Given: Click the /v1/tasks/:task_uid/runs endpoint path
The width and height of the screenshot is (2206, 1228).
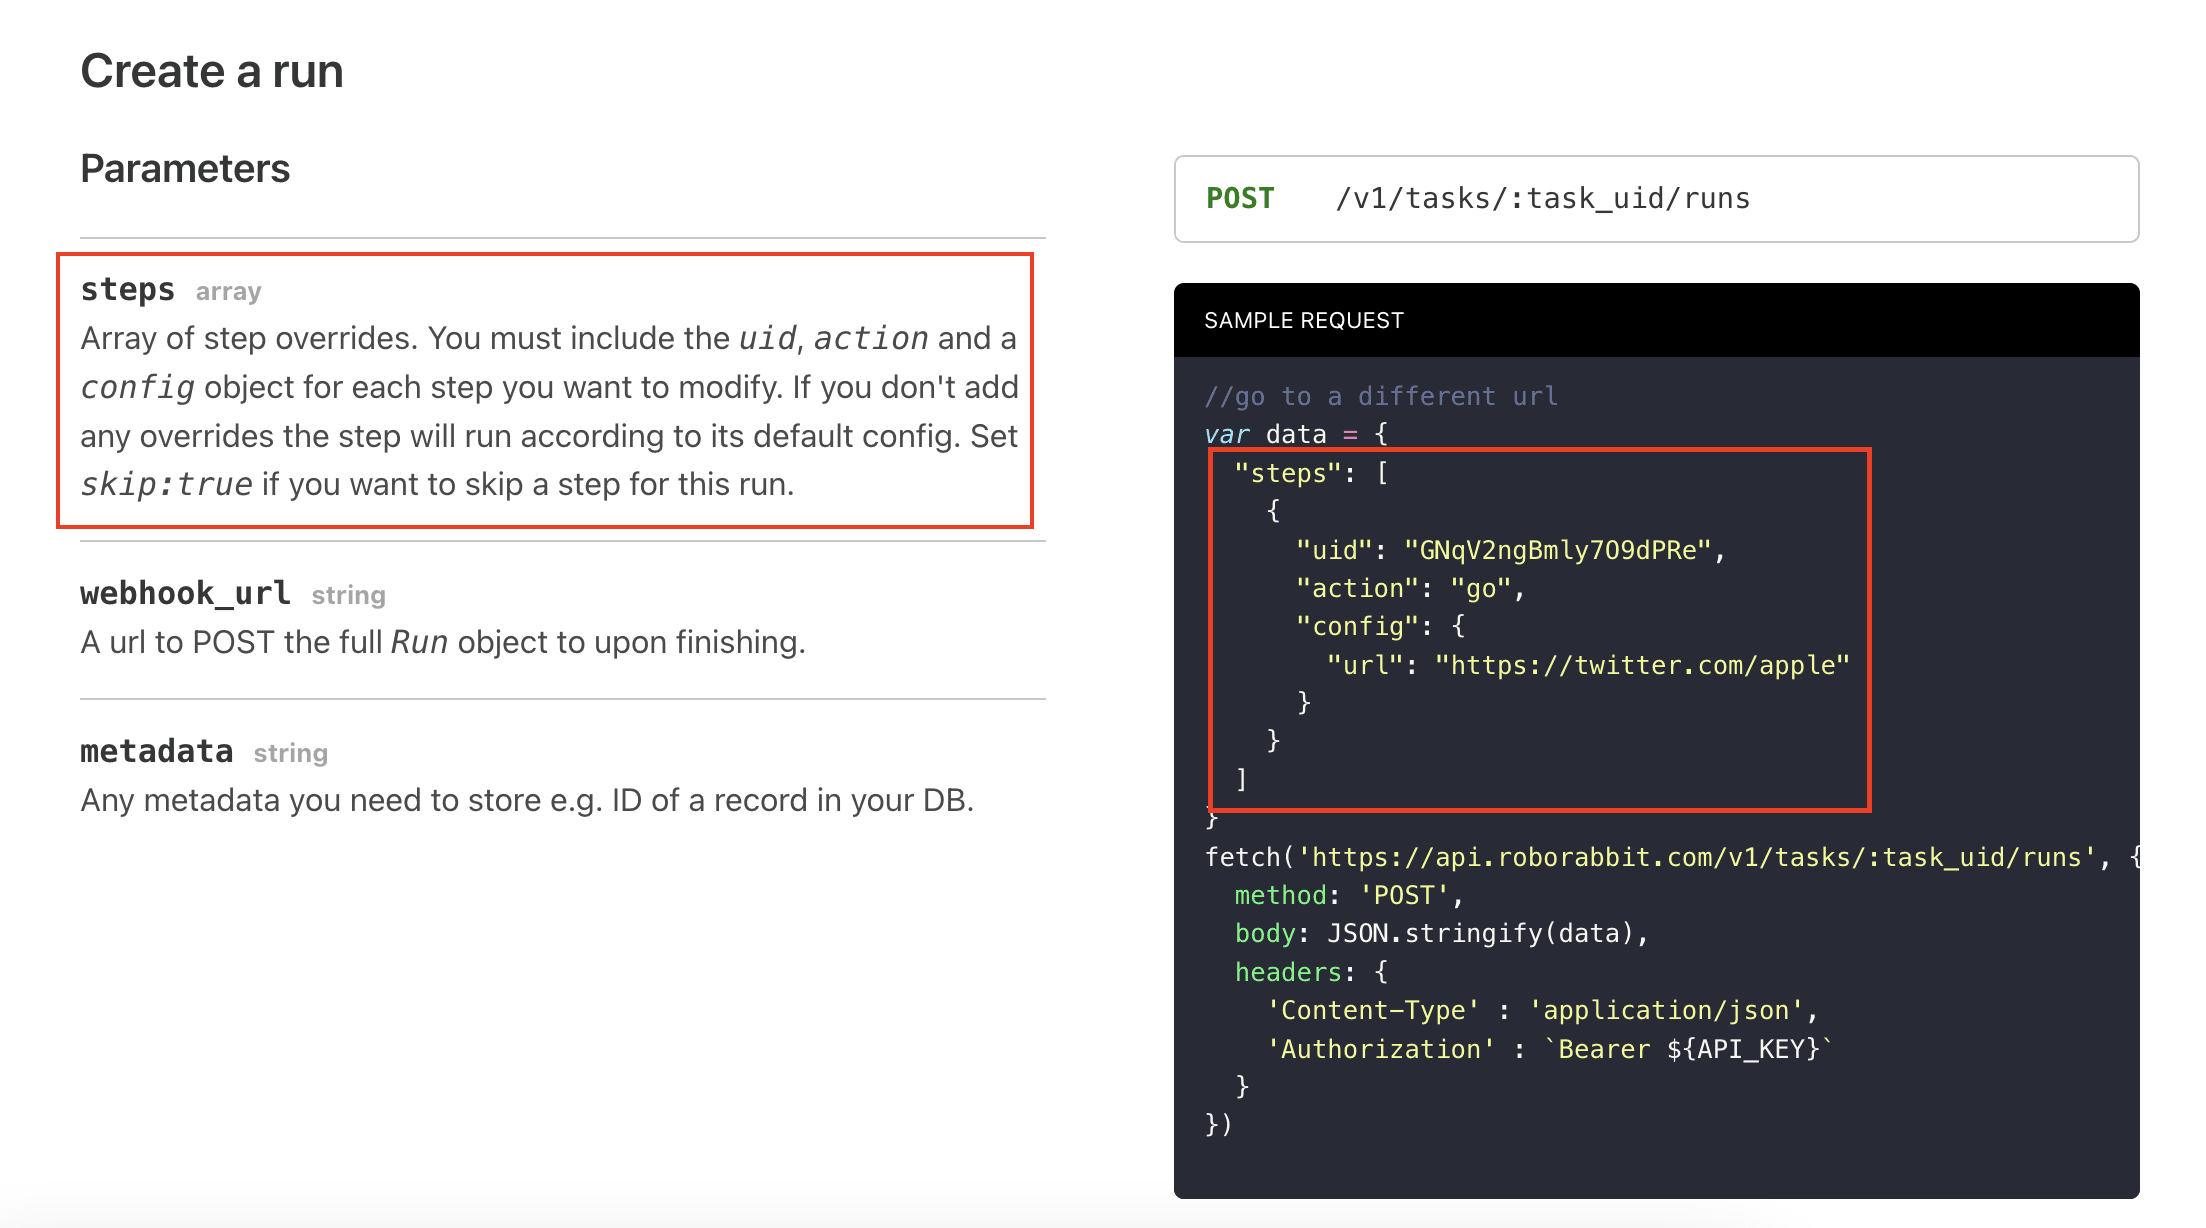Looking at the screenshot, I should pos(1543,198).
